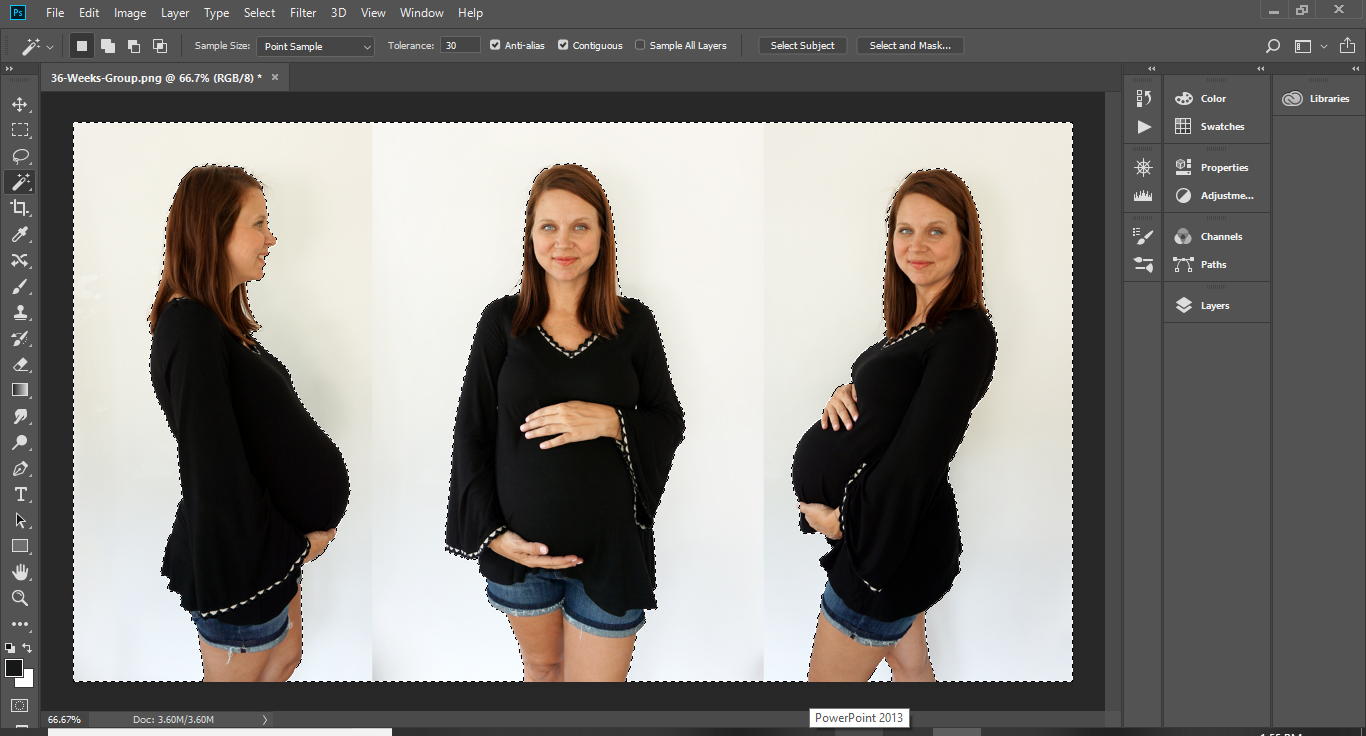Image resolution: width=1366 pixels, height=736 pixels.
Task: Open the Brush Settings panel icon
Action: 1144,236
